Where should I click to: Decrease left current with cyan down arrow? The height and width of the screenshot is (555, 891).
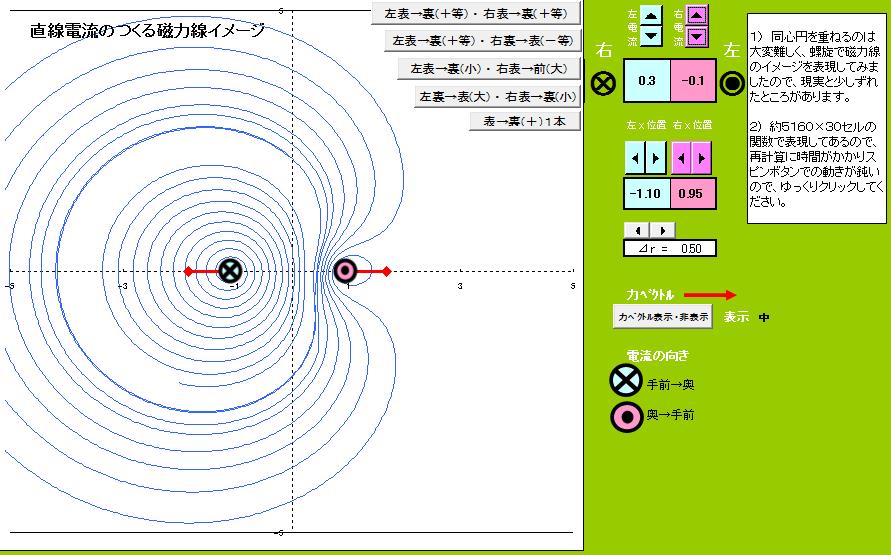(x=651, y=36)
